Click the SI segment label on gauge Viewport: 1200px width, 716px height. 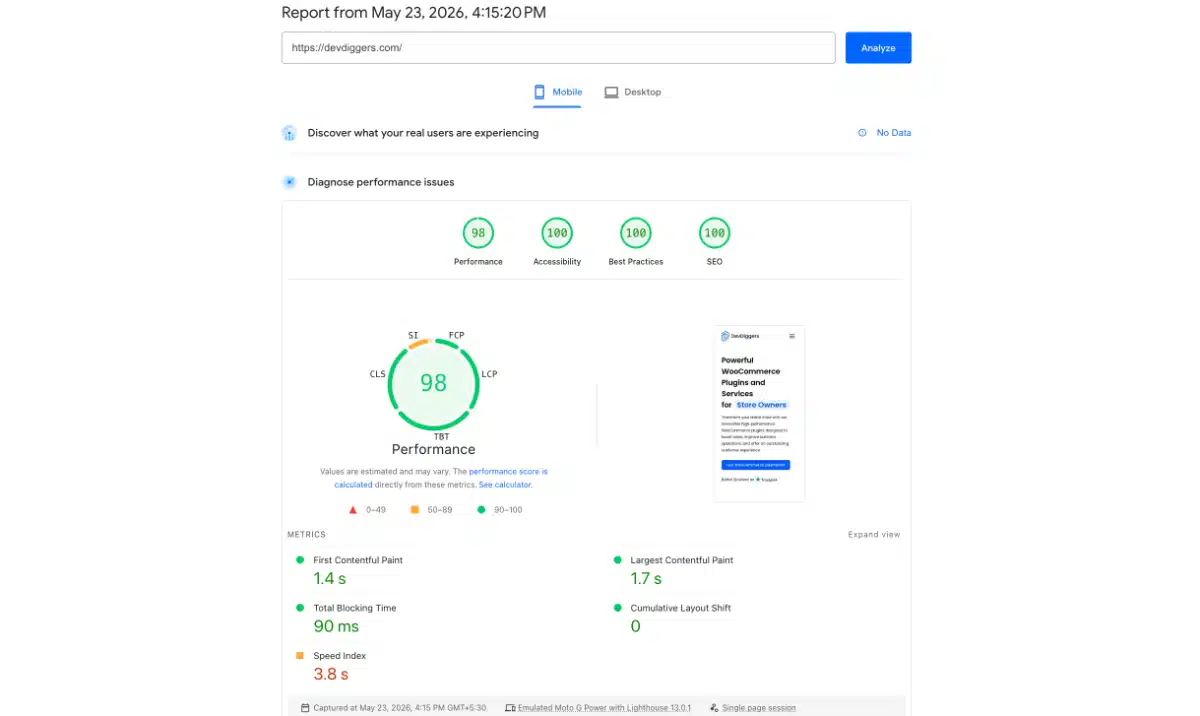click(x=413, y=335)
